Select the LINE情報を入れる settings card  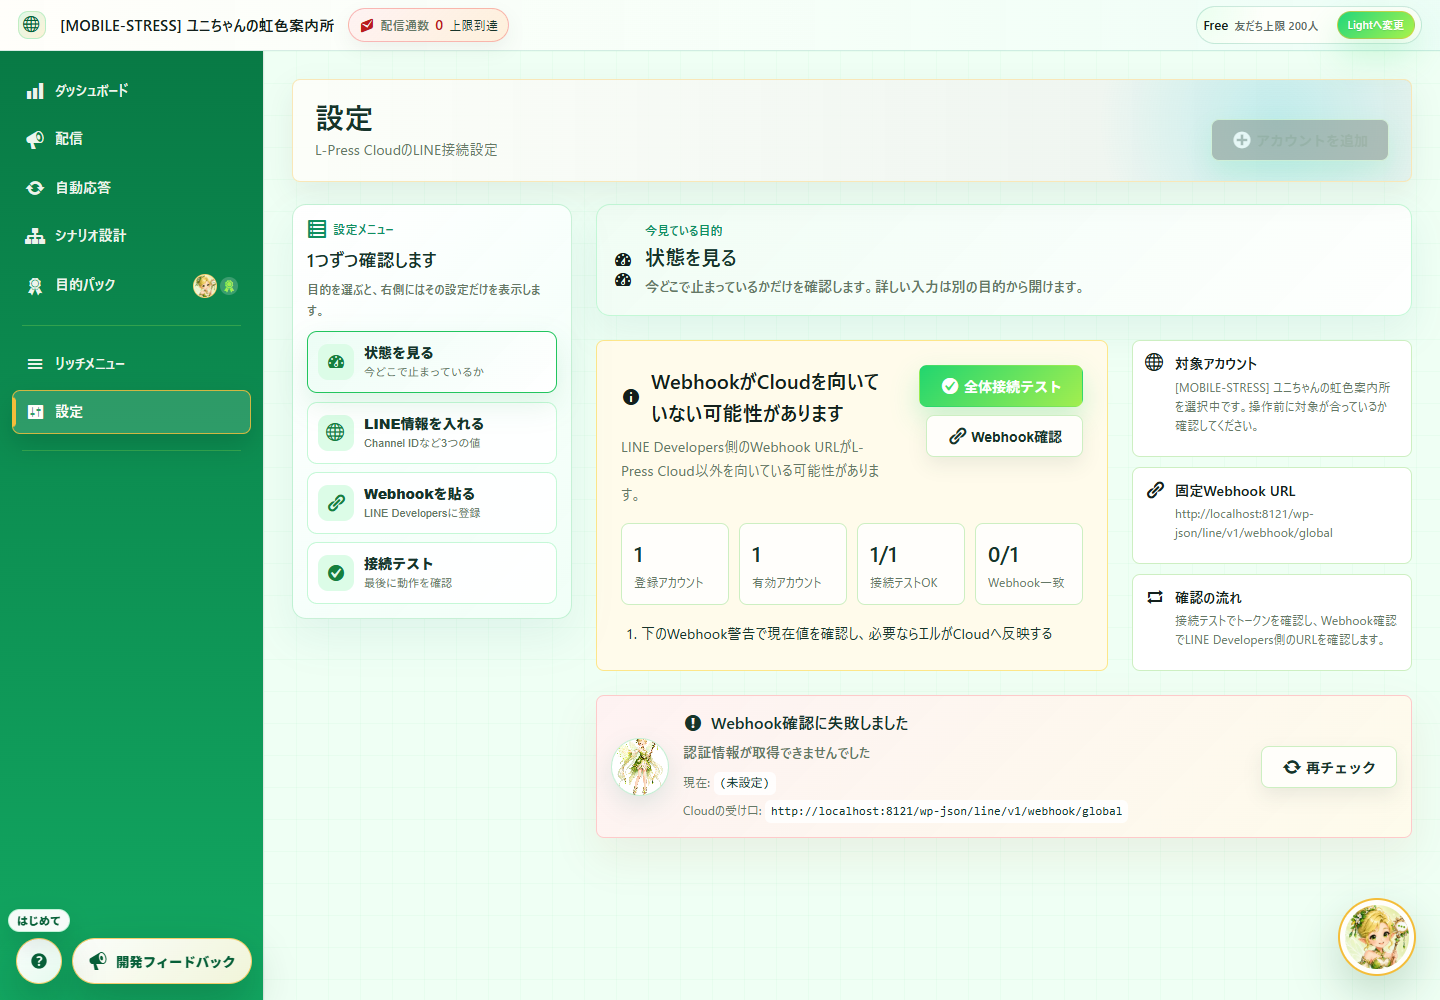[x=432, y=433]
